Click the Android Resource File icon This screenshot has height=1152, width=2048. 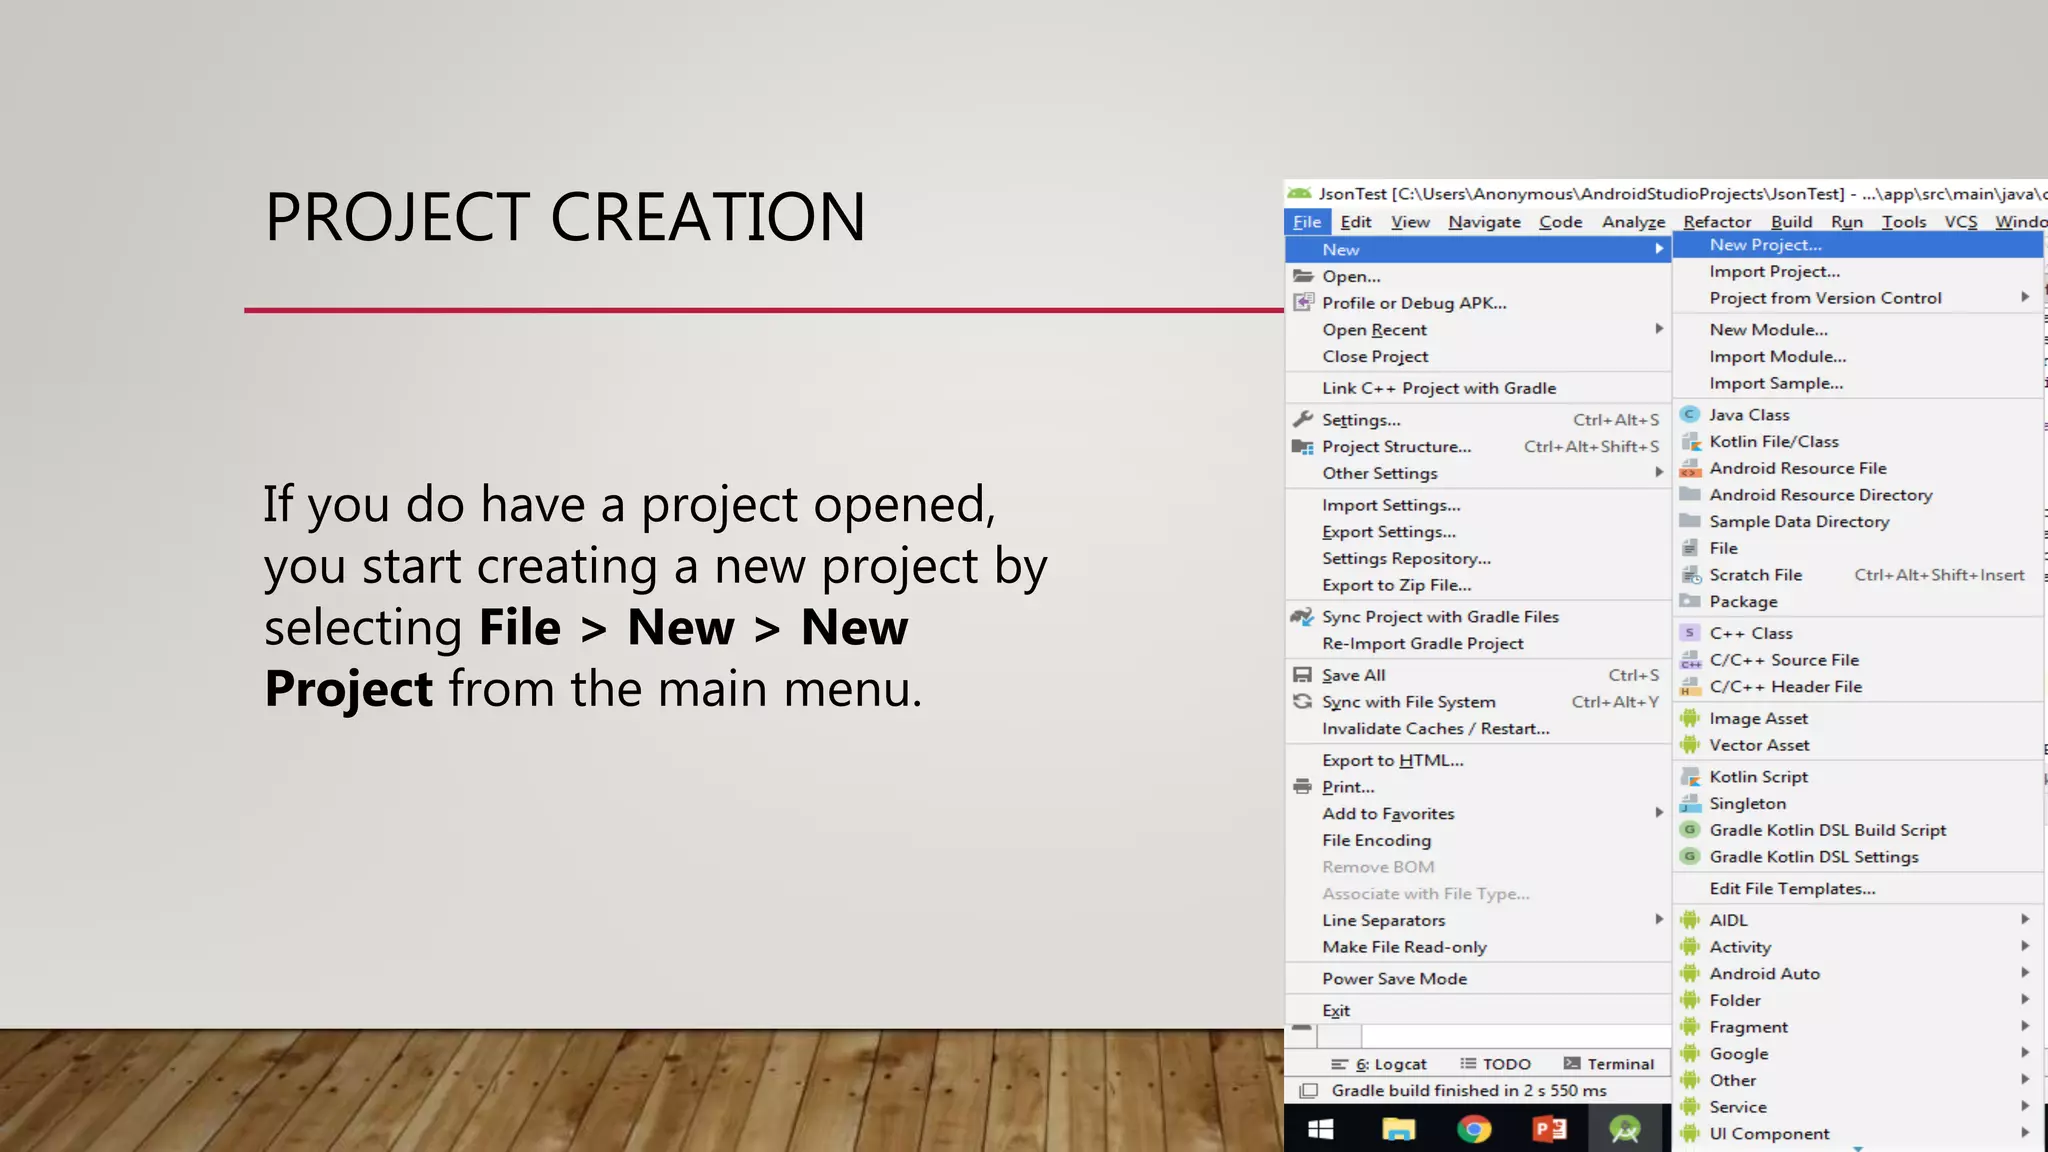pos(1690,468)
